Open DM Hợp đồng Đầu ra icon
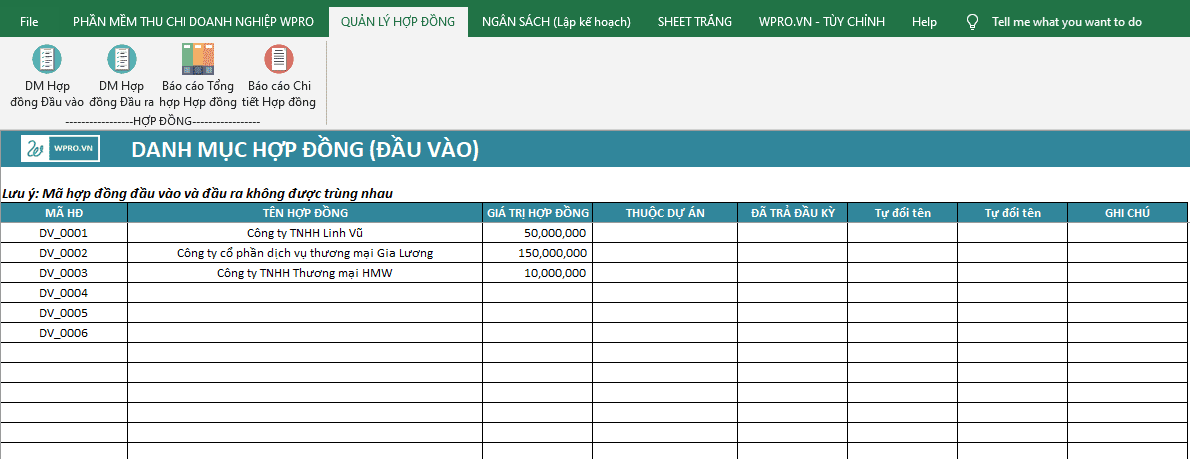The image size is (1190, 459). pyautogui.click(x=121, y=59)
